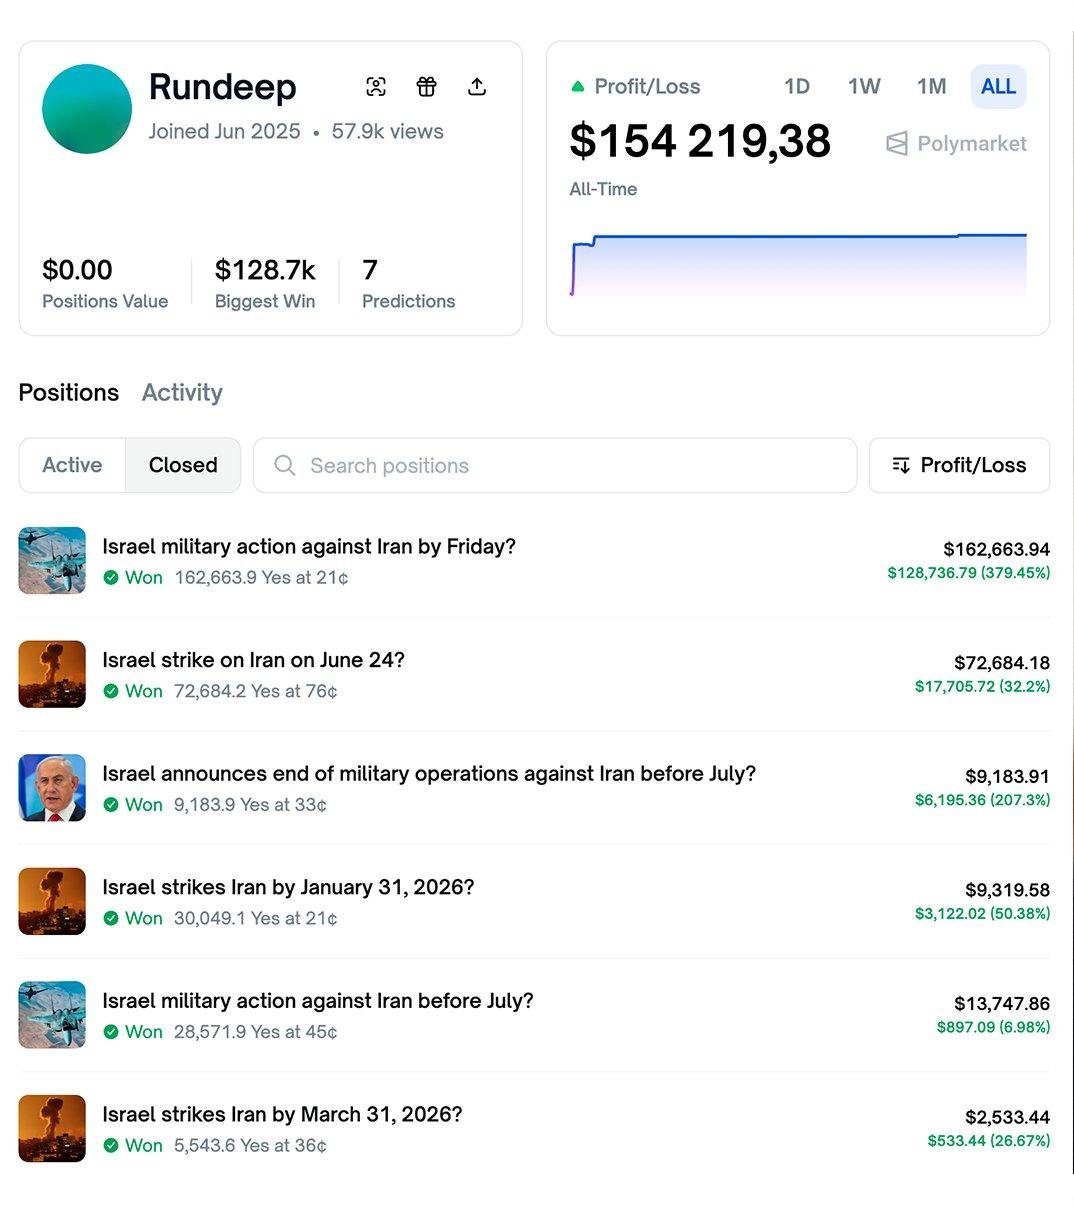Click the scan profile icon beside Rundeep
Image resolution: width=1074 pixels, height=1218 pixels.
(x=376, y=87)
